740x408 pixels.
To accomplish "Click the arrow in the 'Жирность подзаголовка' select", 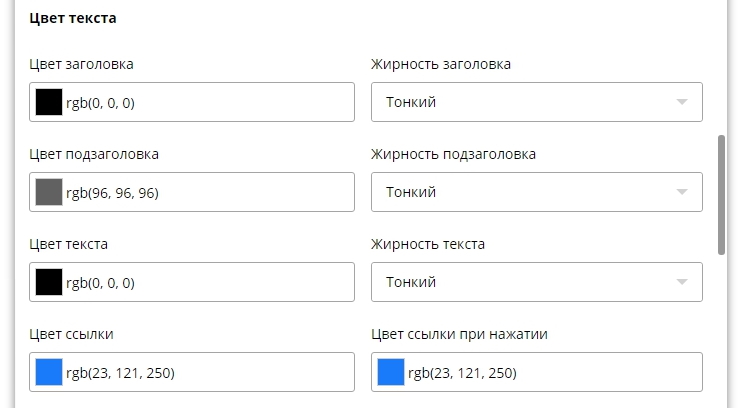I will click(x=682, y=192).
